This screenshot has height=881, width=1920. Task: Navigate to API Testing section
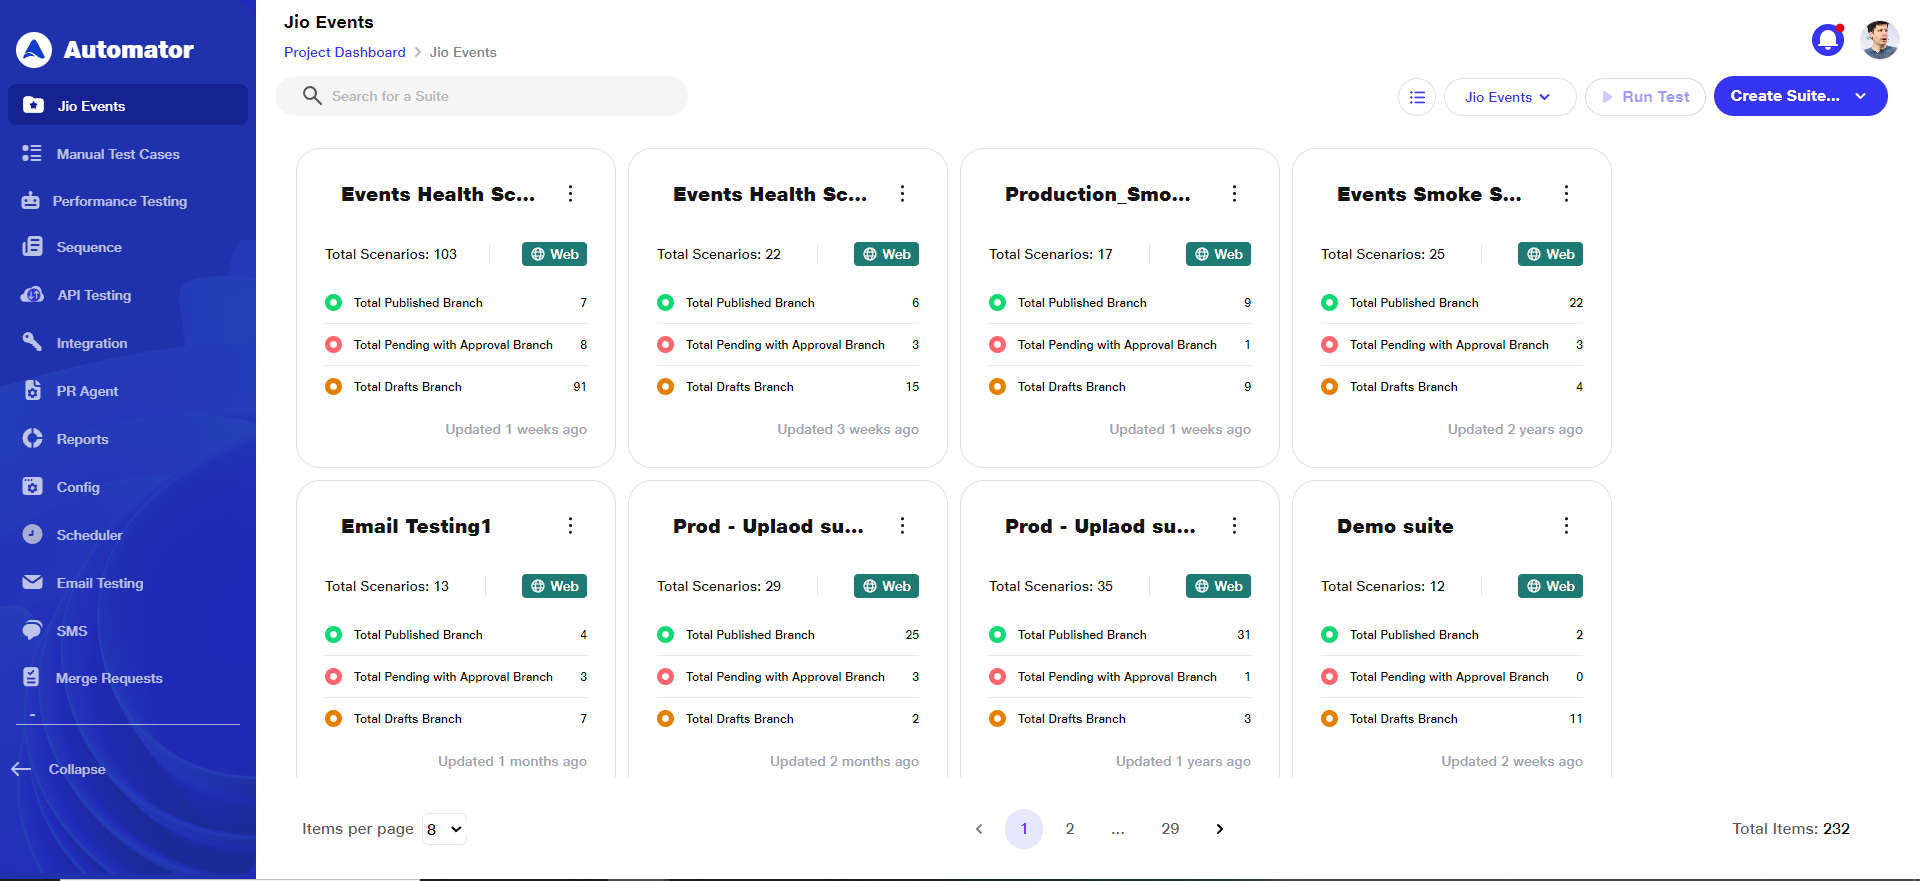[93, 295]
